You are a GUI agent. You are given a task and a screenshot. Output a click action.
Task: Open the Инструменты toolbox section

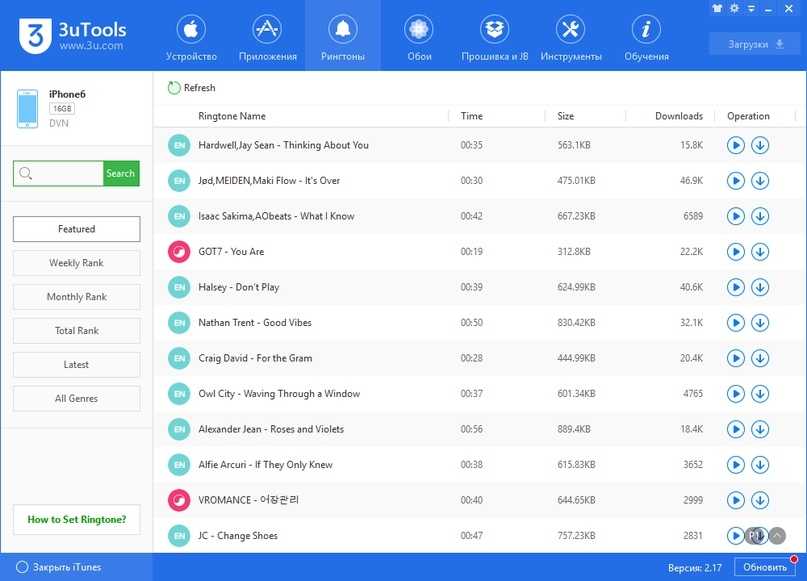click(x=570, y=38)
